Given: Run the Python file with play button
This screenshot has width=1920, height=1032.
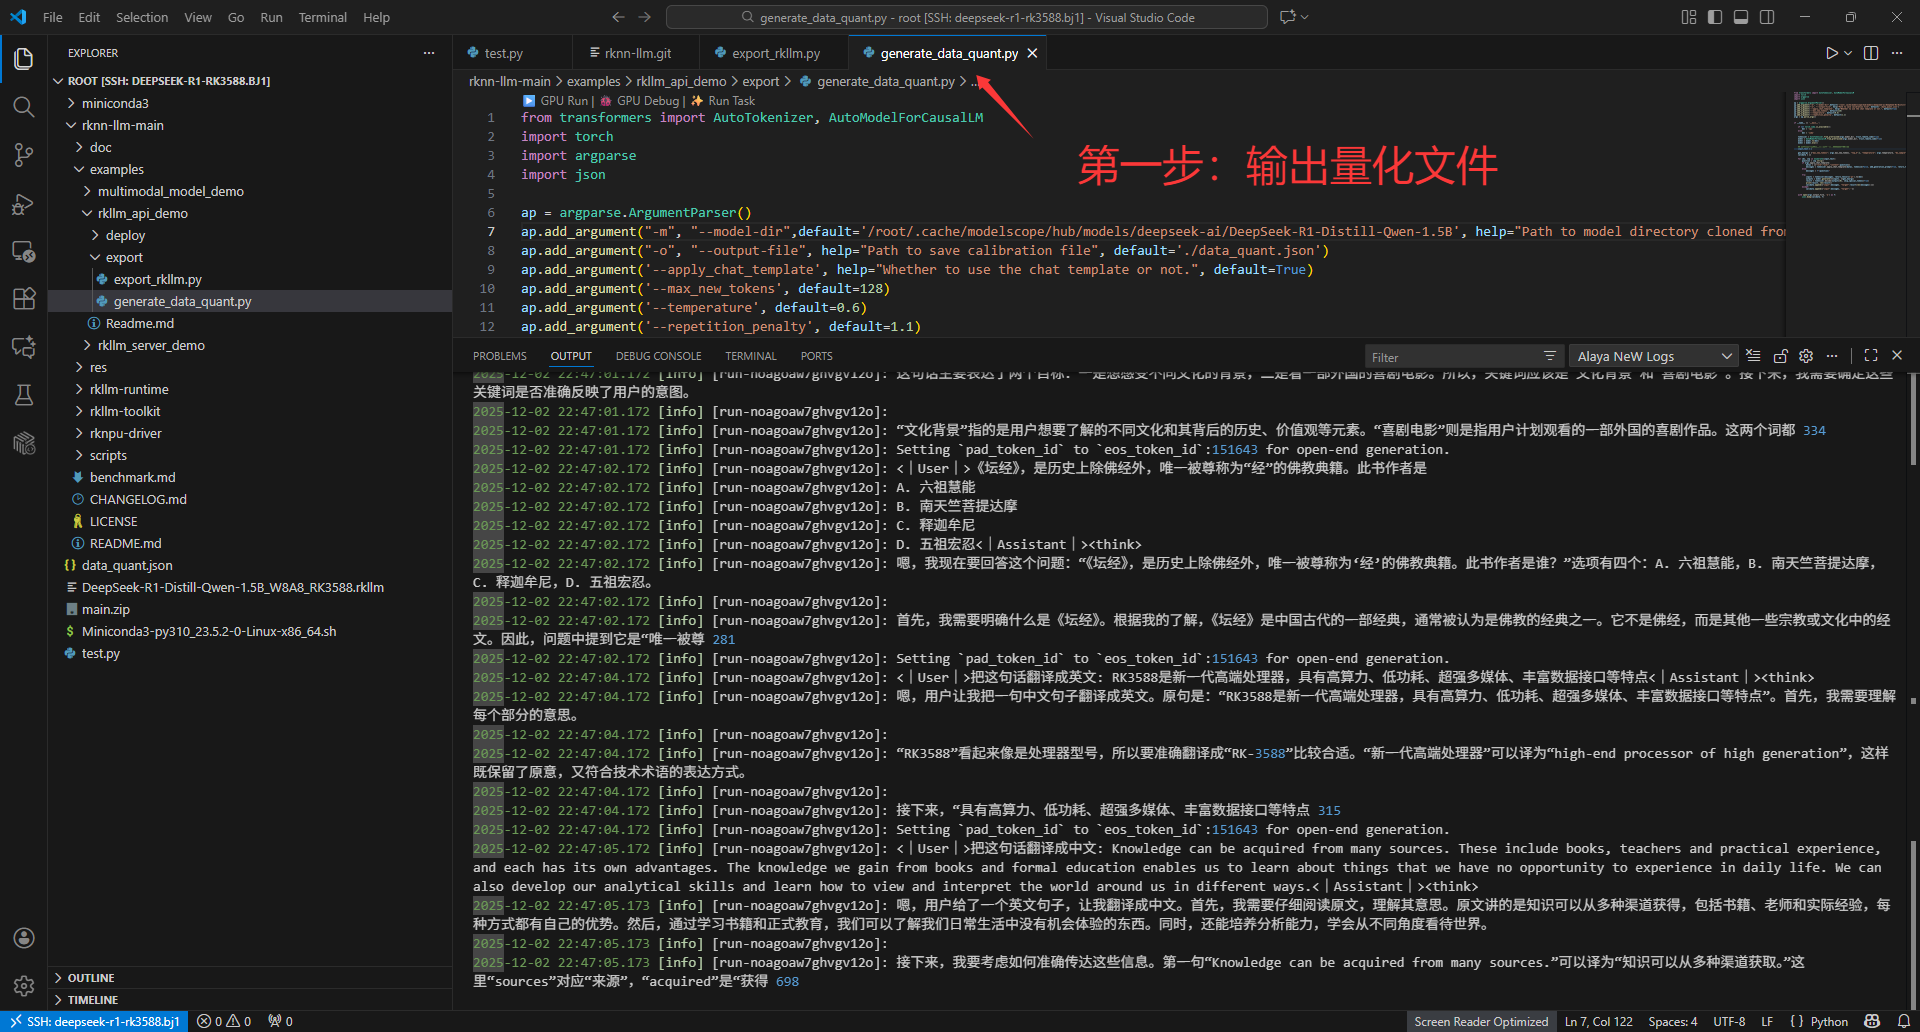Looking at the screenshot, I should click(1831, 53).
